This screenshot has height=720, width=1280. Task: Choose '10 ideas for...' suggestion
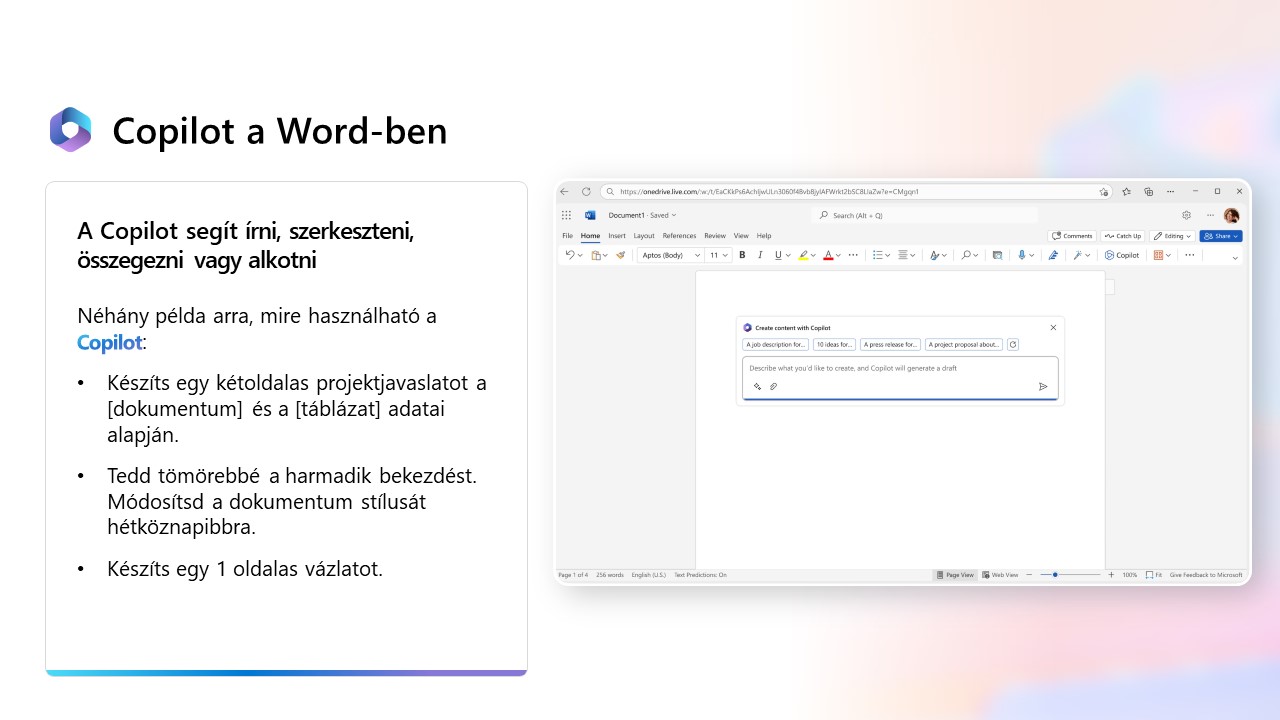pyautogui.click(x=834, y=344)
